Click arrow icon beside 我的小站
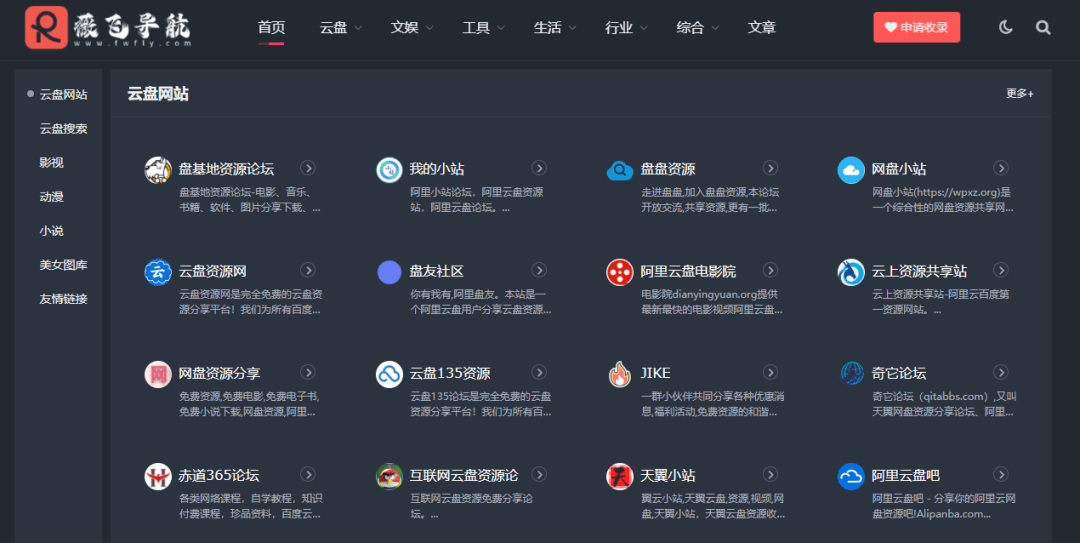1080x543 pixels. (539, 168)
